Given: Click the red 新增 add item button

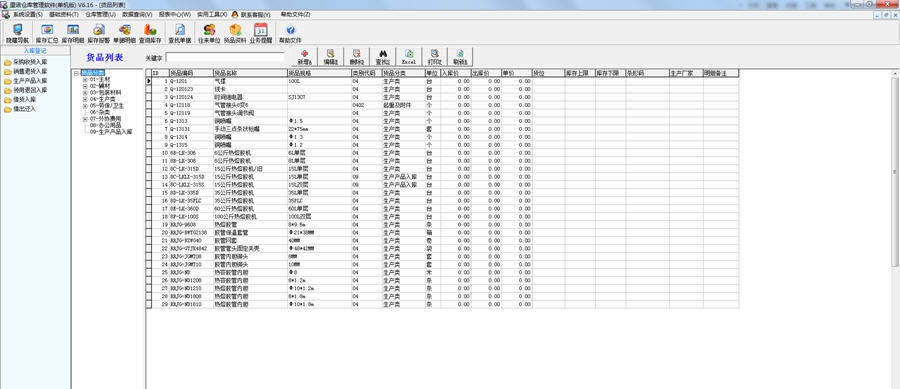Looking at the screenshot, I should tap(305, 57).
